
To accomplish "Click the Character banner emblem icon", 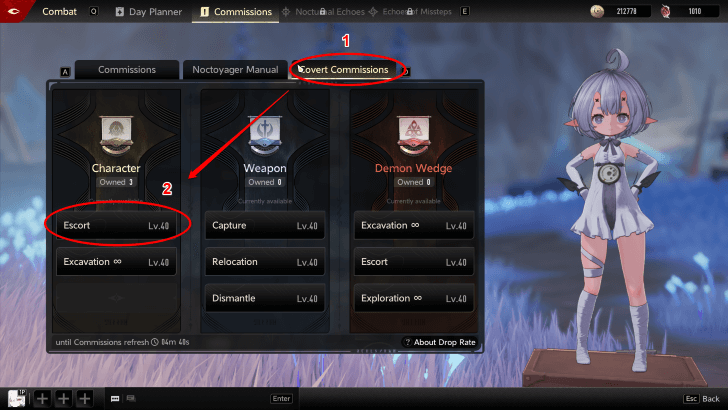I will (116, 136).
